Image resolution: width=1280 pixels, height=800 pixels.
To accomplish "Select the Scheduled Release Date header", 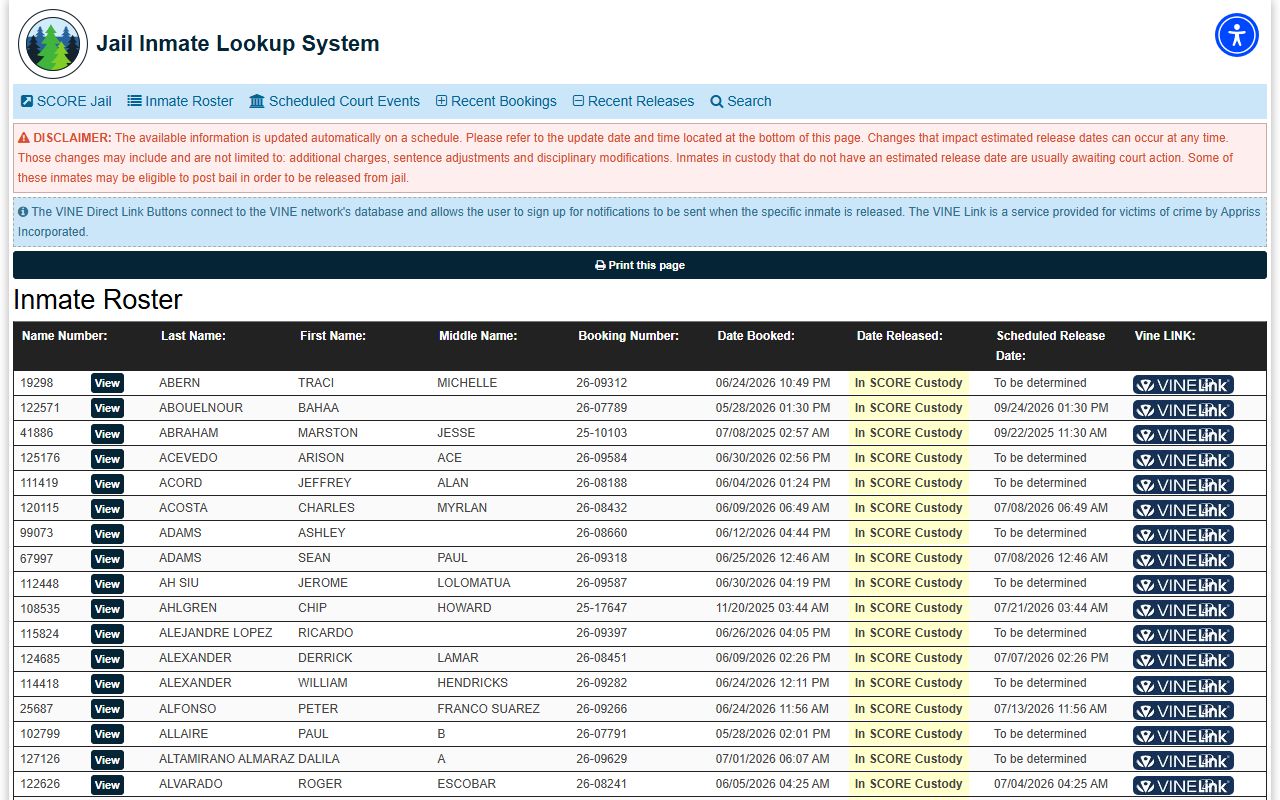I will tap(1050, 345).
